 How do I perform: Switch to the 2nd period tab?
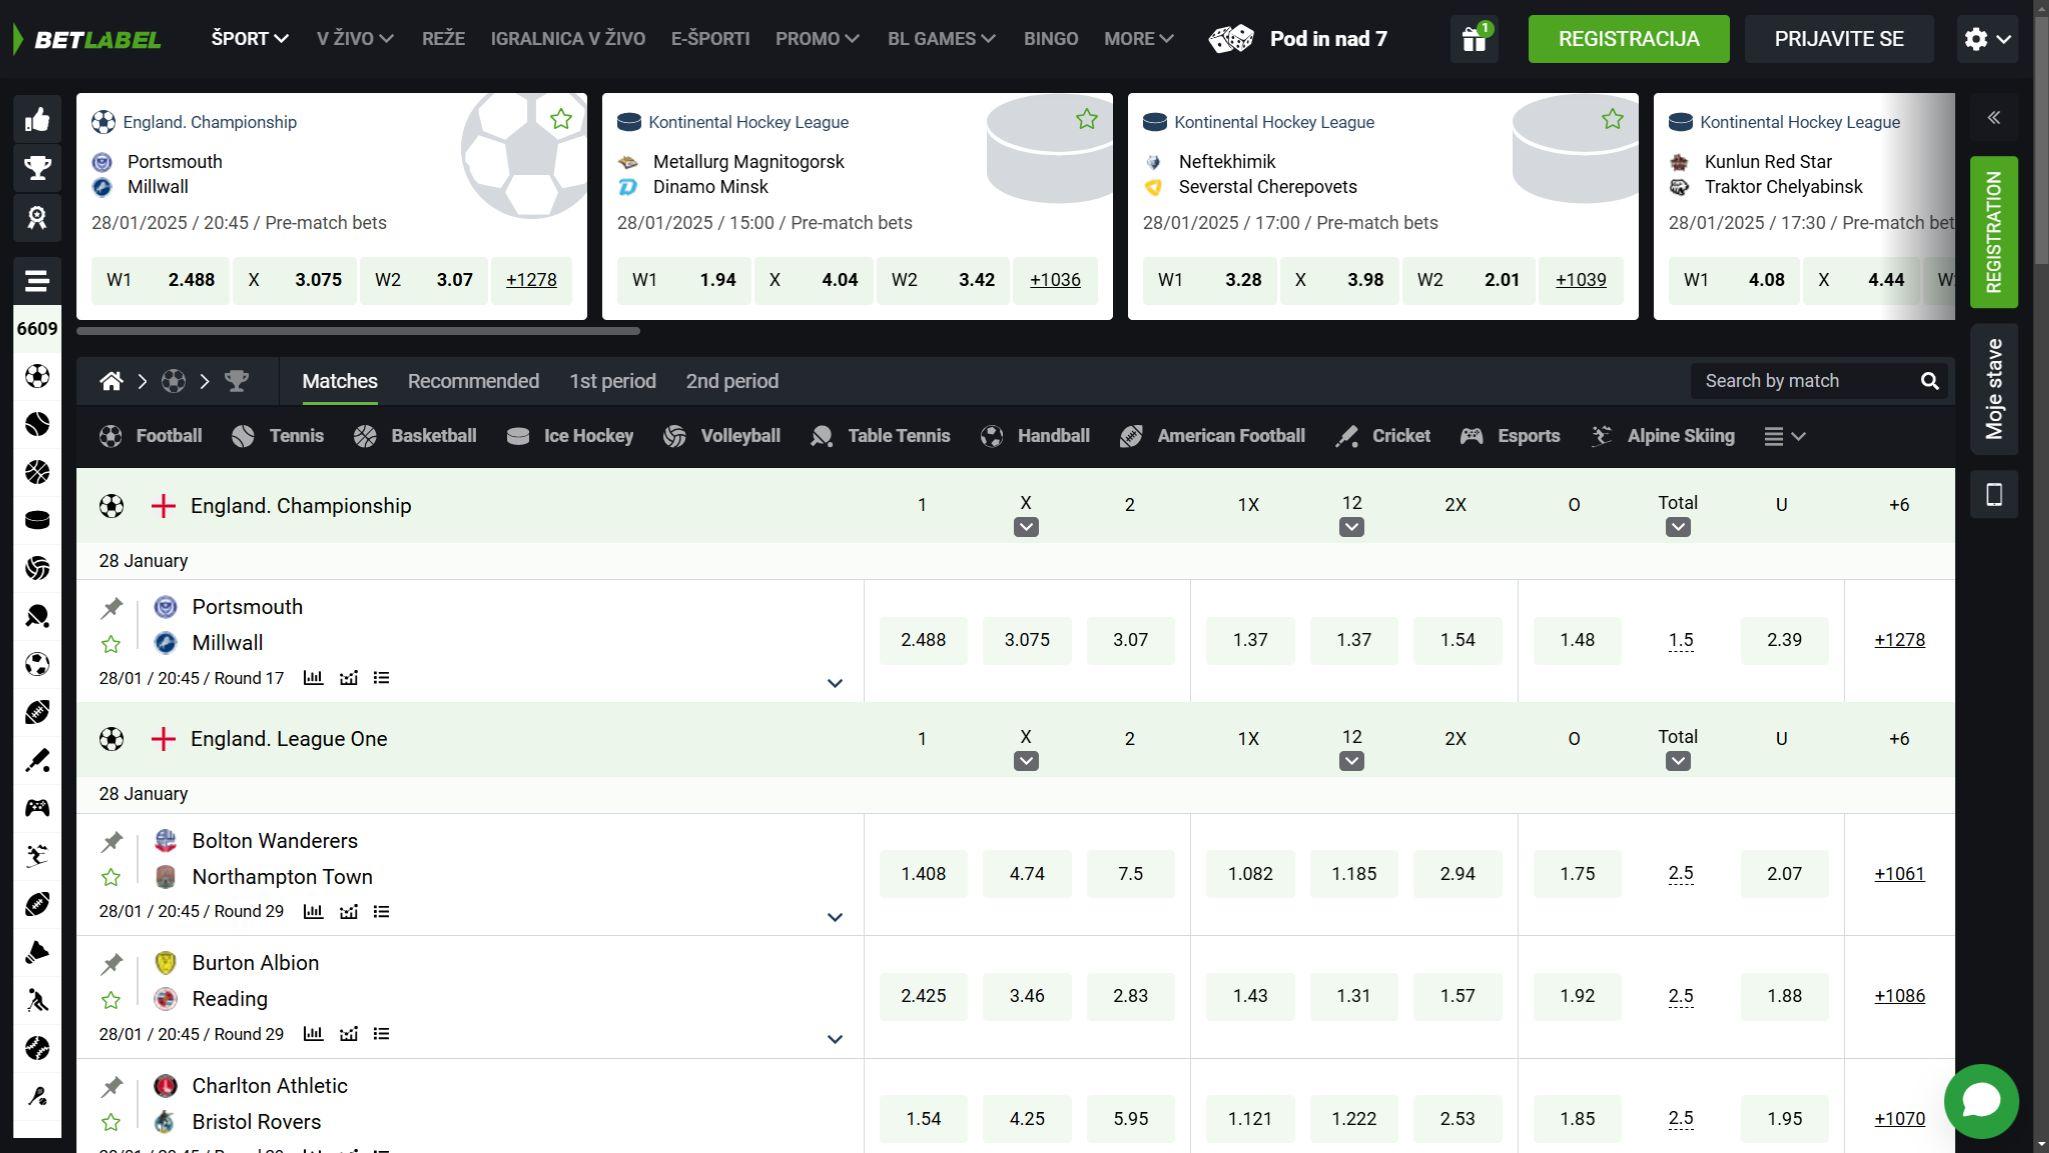click(x=732, y=381)
